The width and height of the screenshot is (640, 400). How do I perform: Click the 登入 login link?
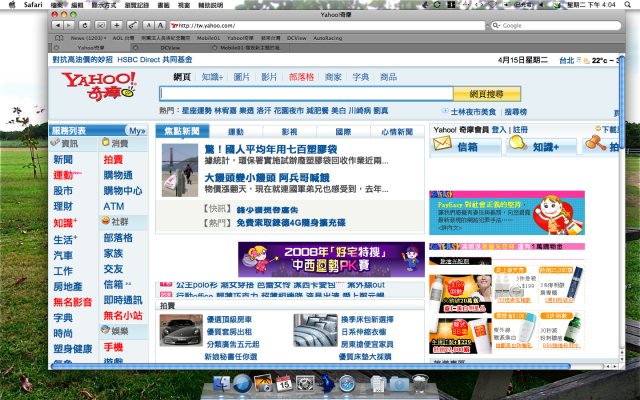pyautogui.click(x=499, y=130)
